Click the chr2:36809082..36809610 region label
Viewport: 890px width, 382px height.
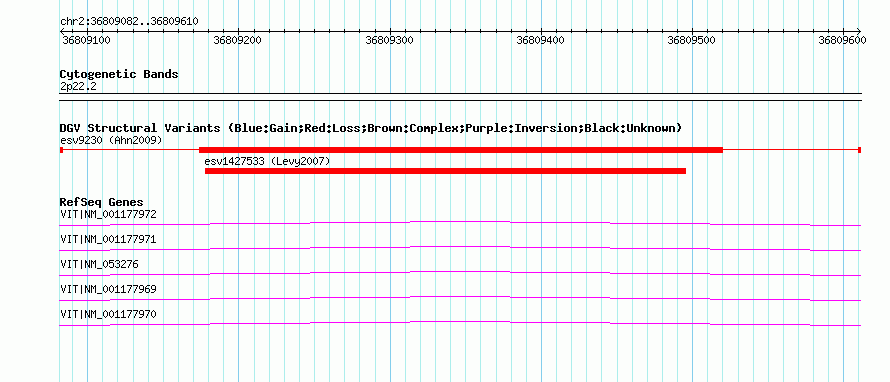click(x=129, y=22)
